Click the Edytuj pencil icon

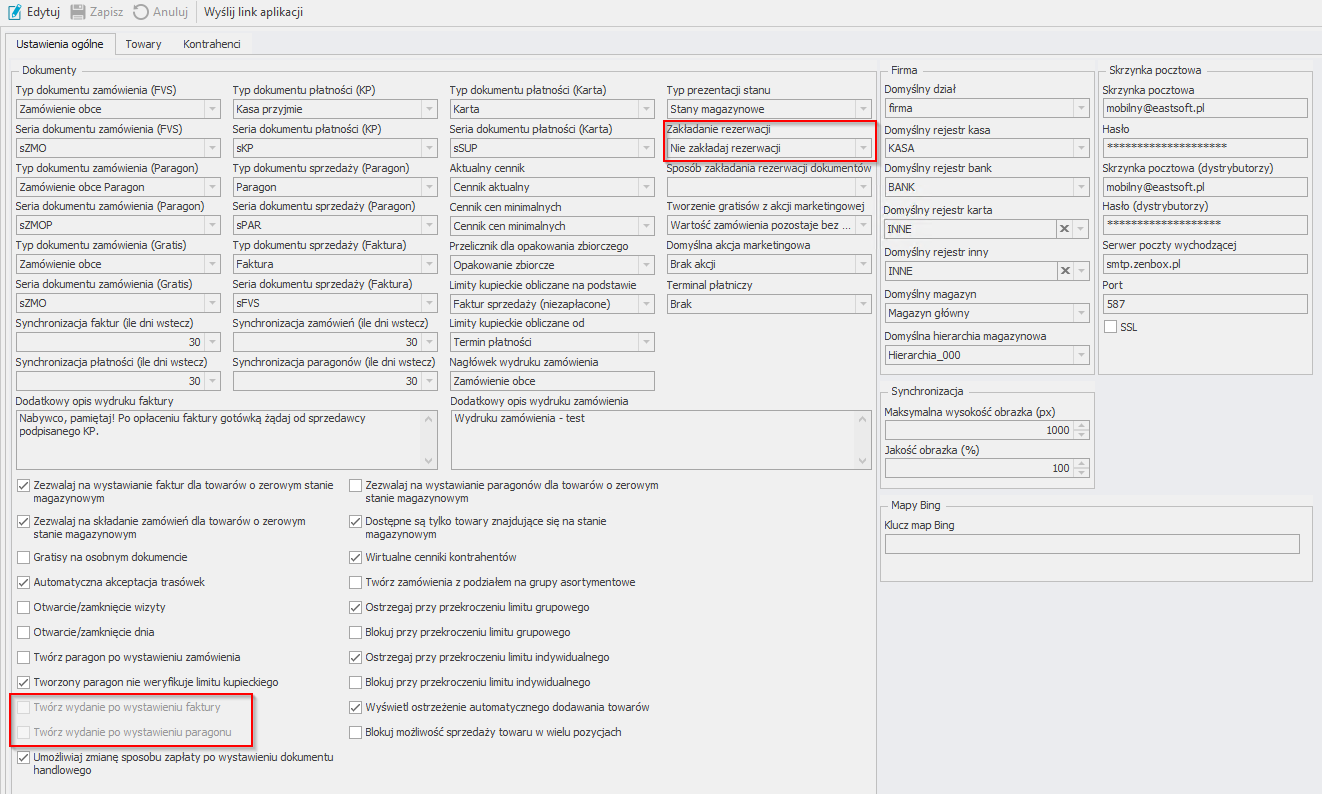pos(14,12)
